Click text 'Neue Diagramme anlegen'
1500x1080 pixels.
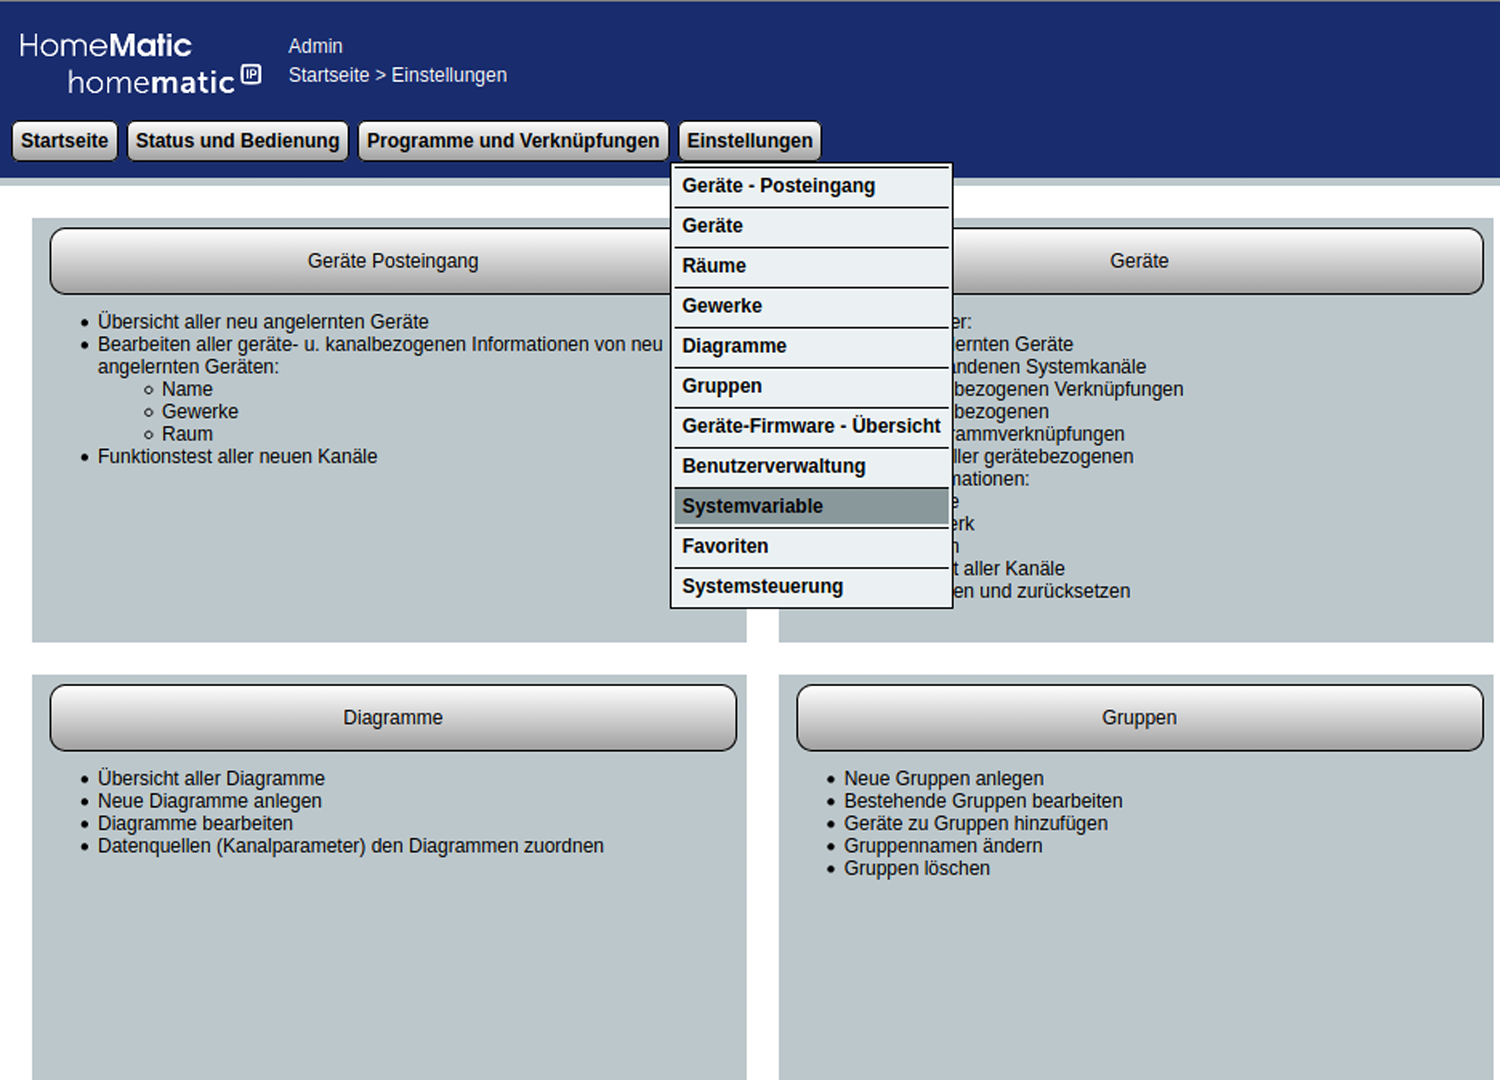pos(210,801)
